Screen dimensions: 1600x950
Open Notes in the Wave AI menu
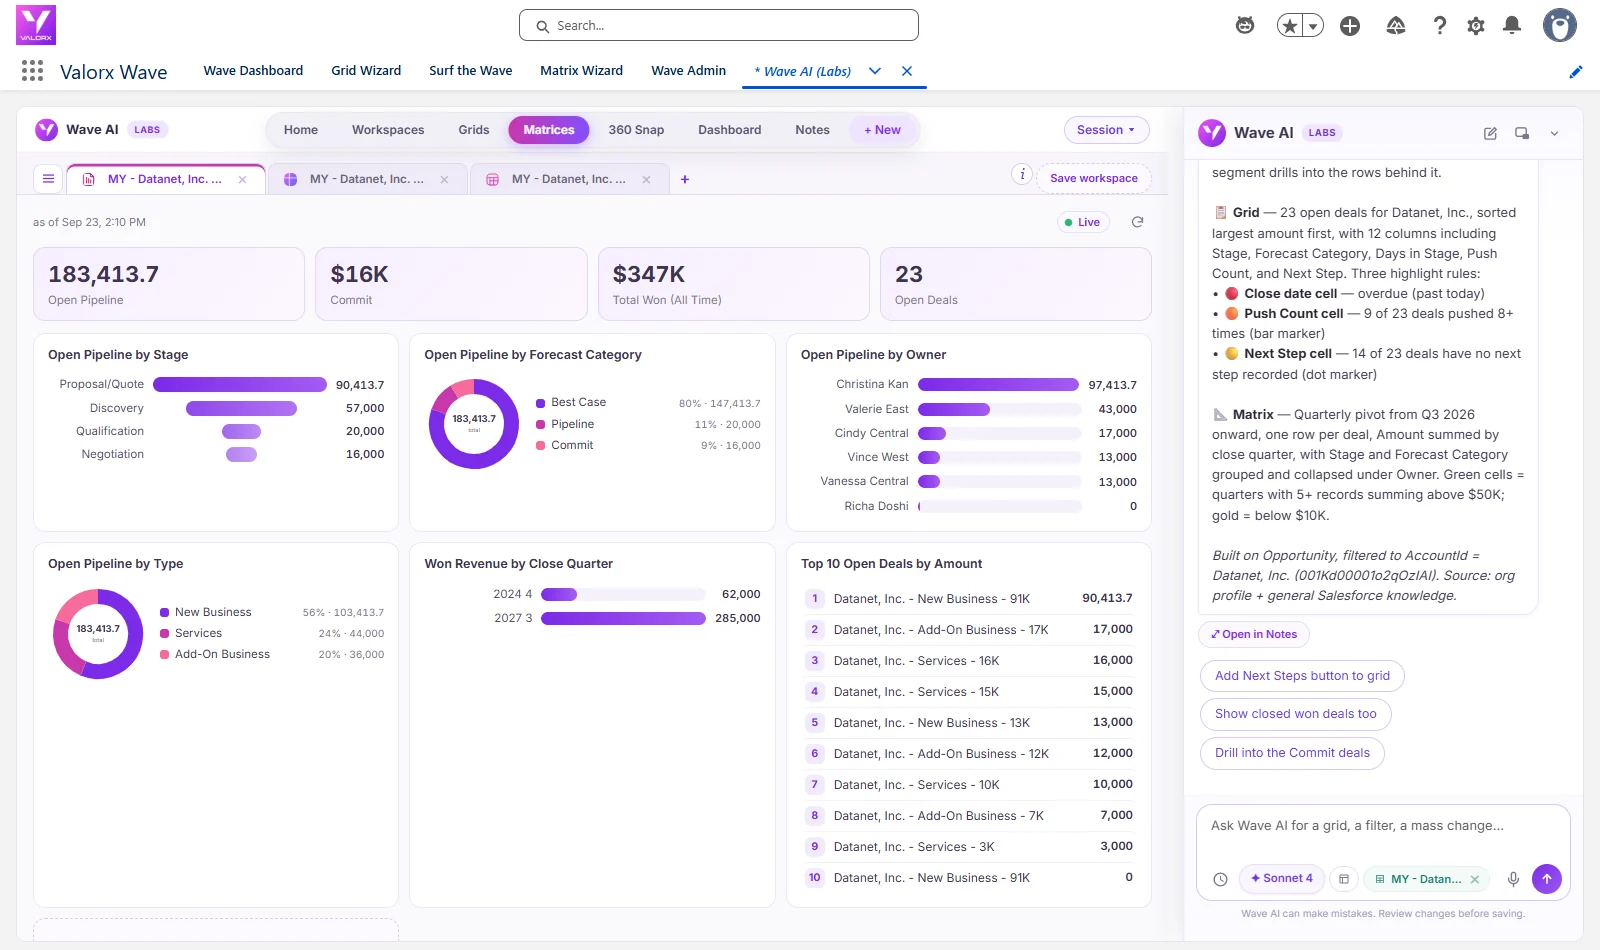click(812, 130)
